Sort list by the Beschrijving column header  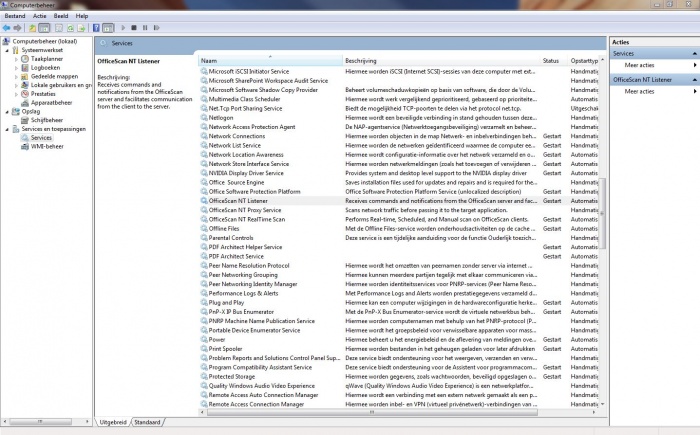(x=441, y=61)
